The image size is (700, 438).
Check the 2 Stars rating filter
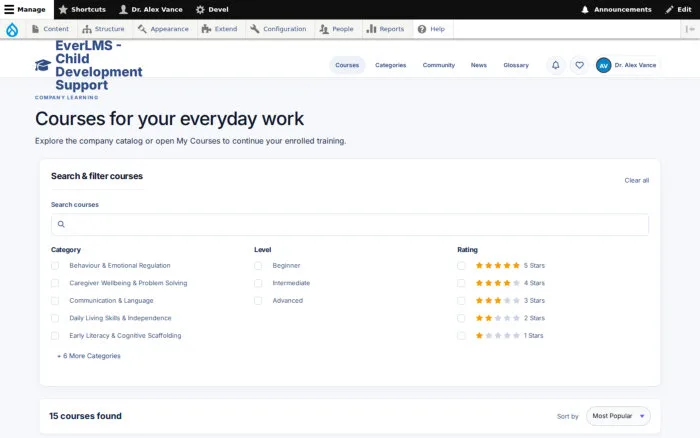tap(461, 318)
